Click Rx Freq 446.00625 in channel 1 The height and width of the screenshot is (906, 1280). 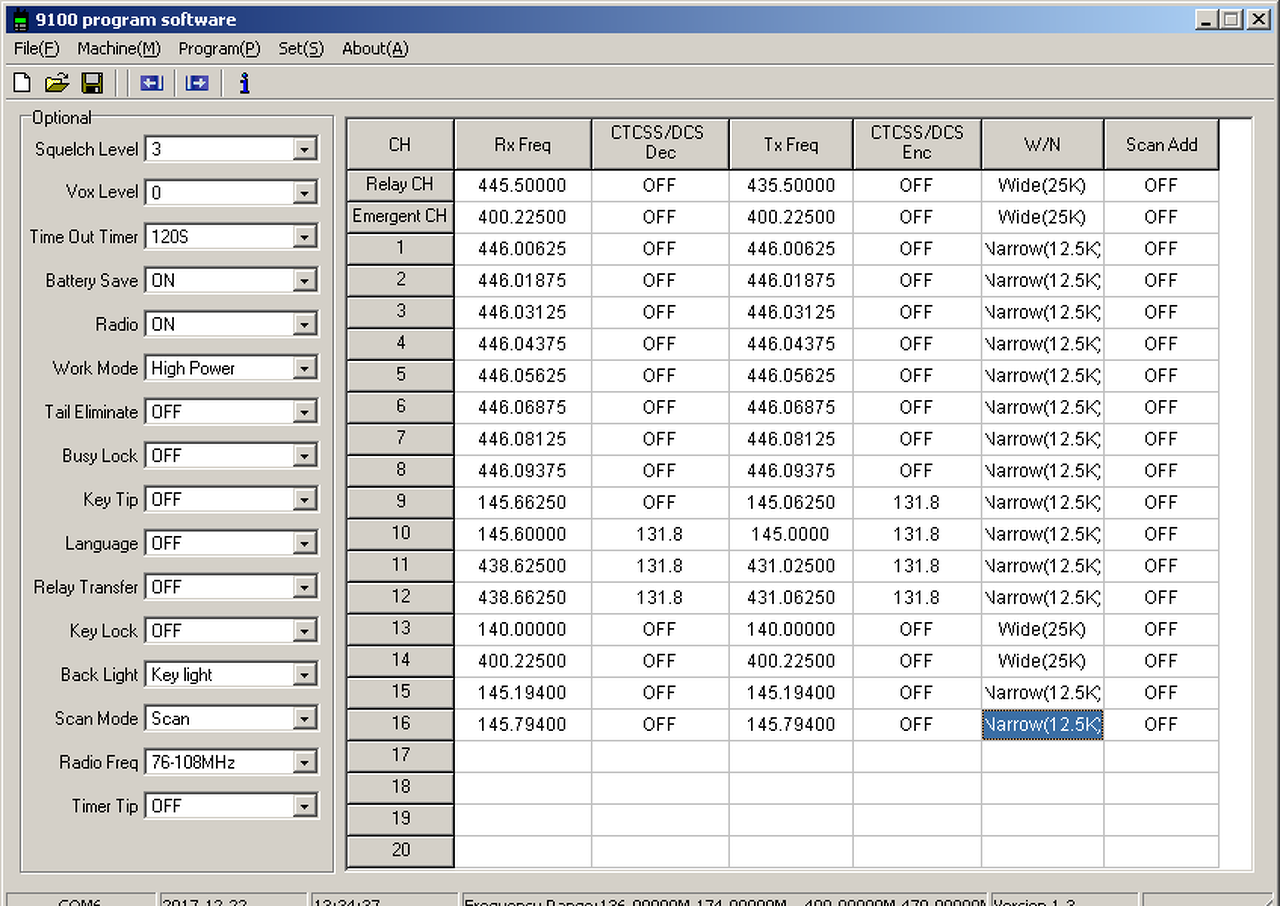coord(523,249)
